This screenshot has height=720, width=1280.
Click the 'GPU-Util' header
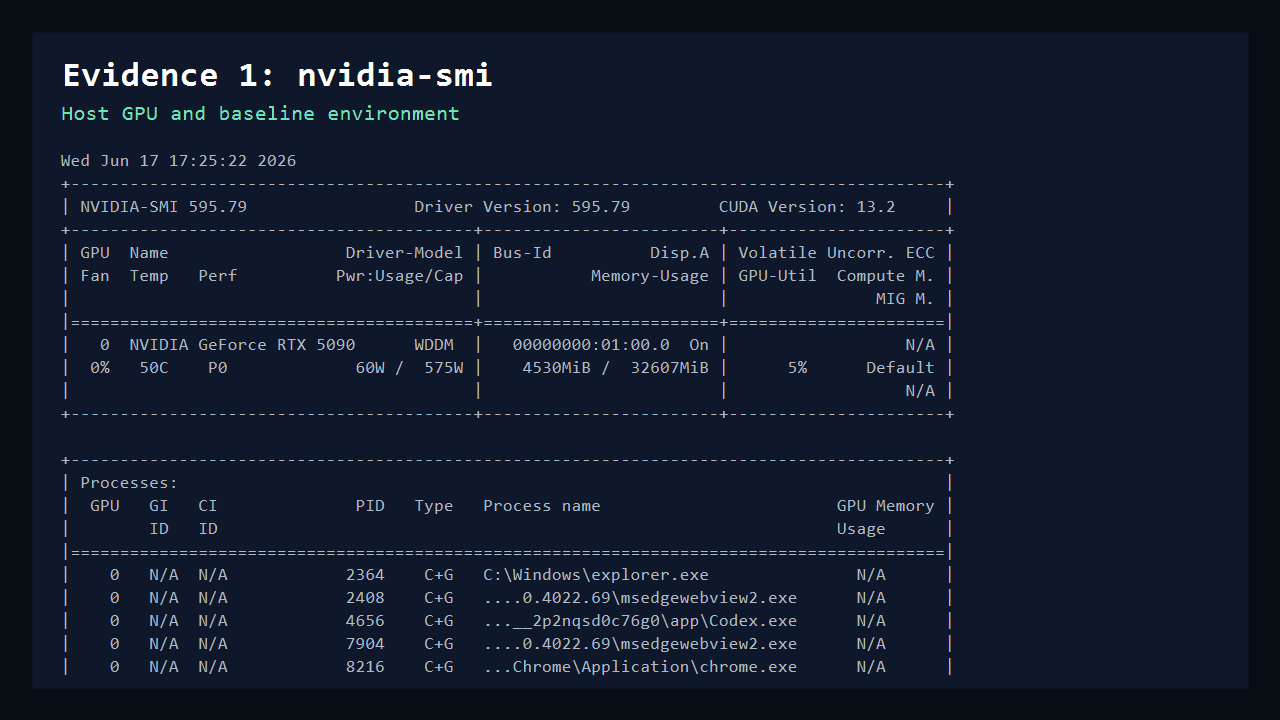click(777, 276)
